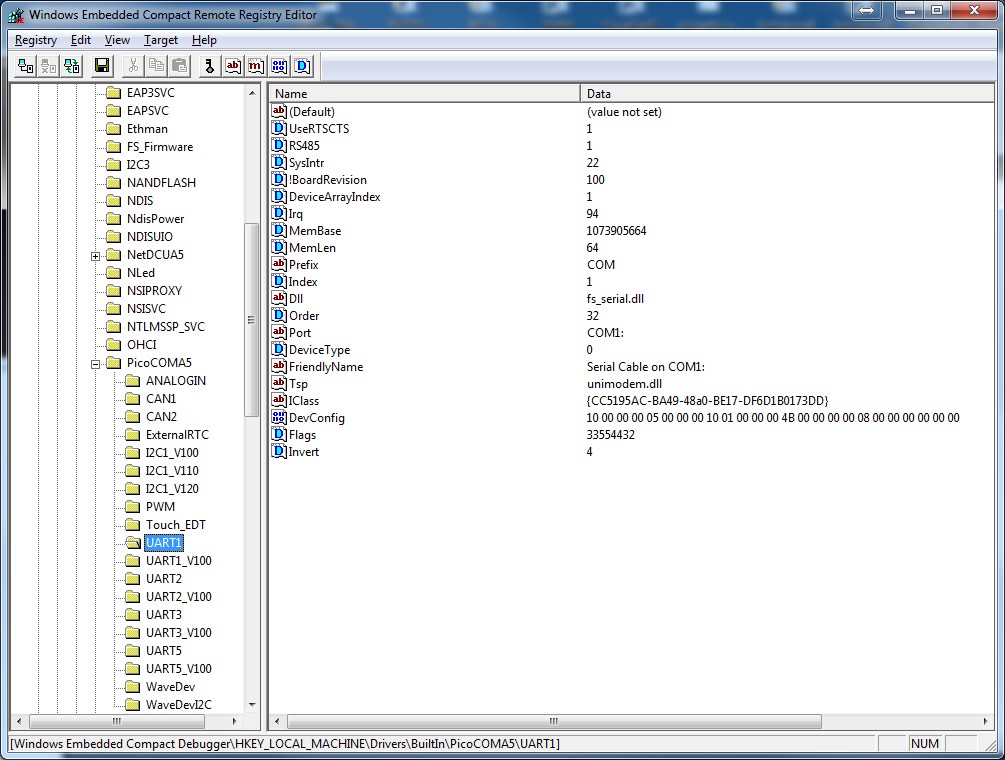Select the ANALOGIN key in the tree

pyautogui.click(x=176, y=381)
